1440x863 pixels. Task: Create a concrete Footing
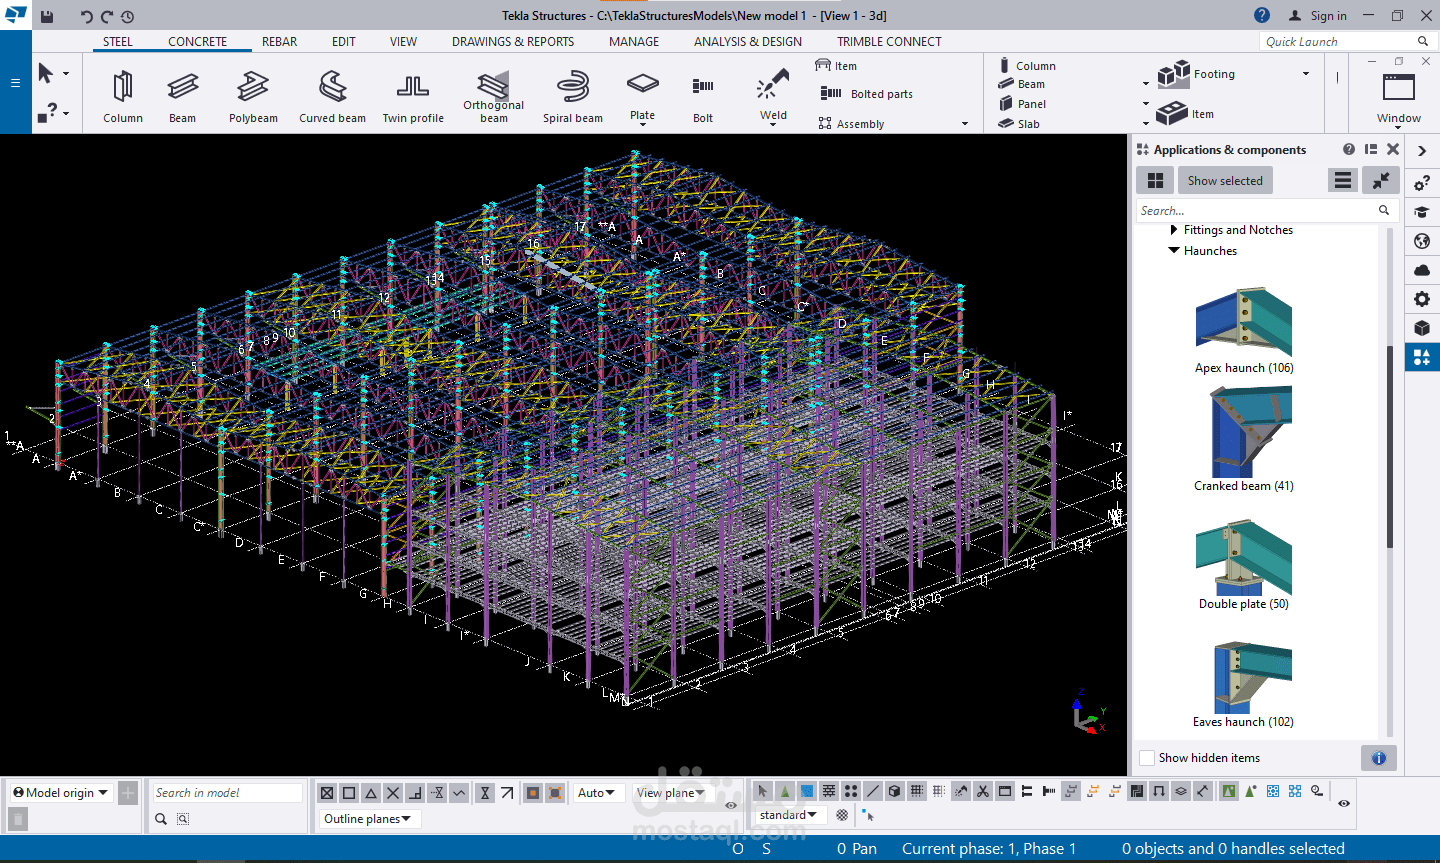(1197, 74)
